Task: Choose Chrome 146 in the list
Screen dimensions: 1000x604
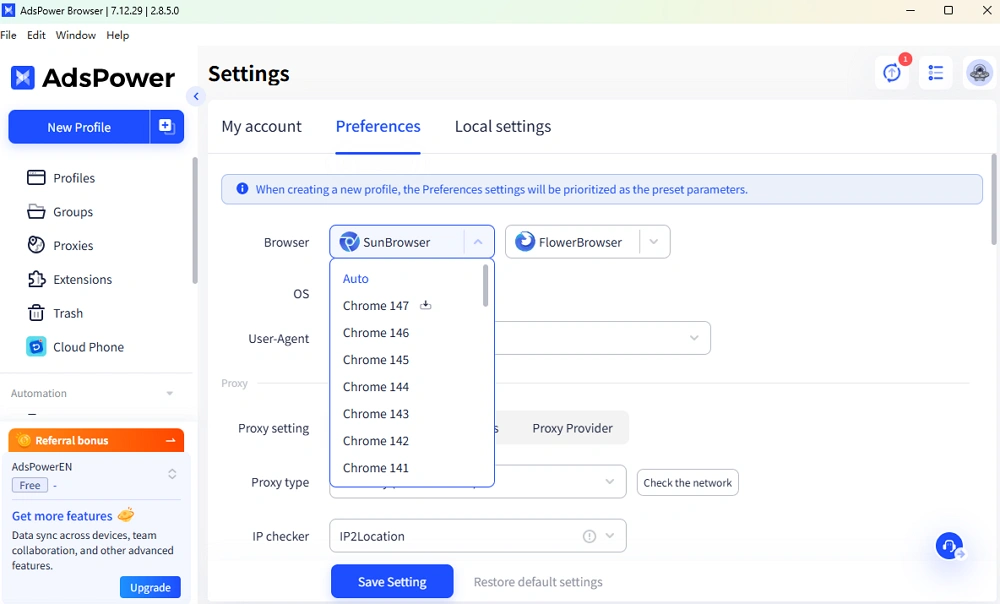Action: [375, 332]
